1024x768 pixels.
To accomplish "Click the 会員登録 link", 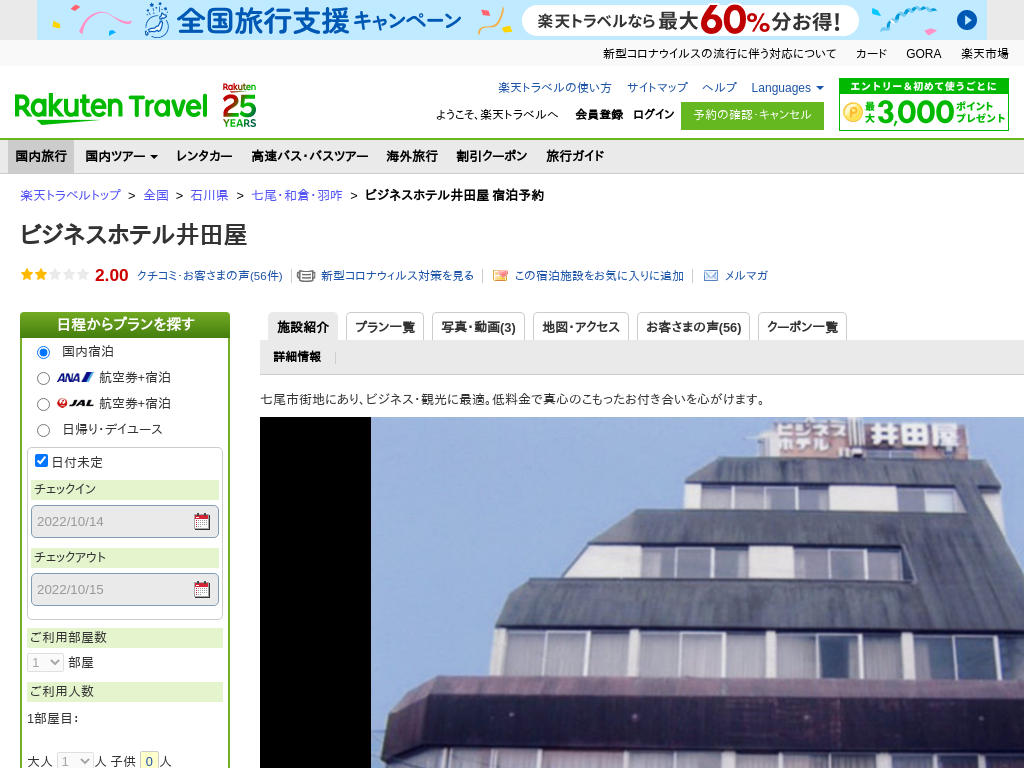I will pos(599,114).
